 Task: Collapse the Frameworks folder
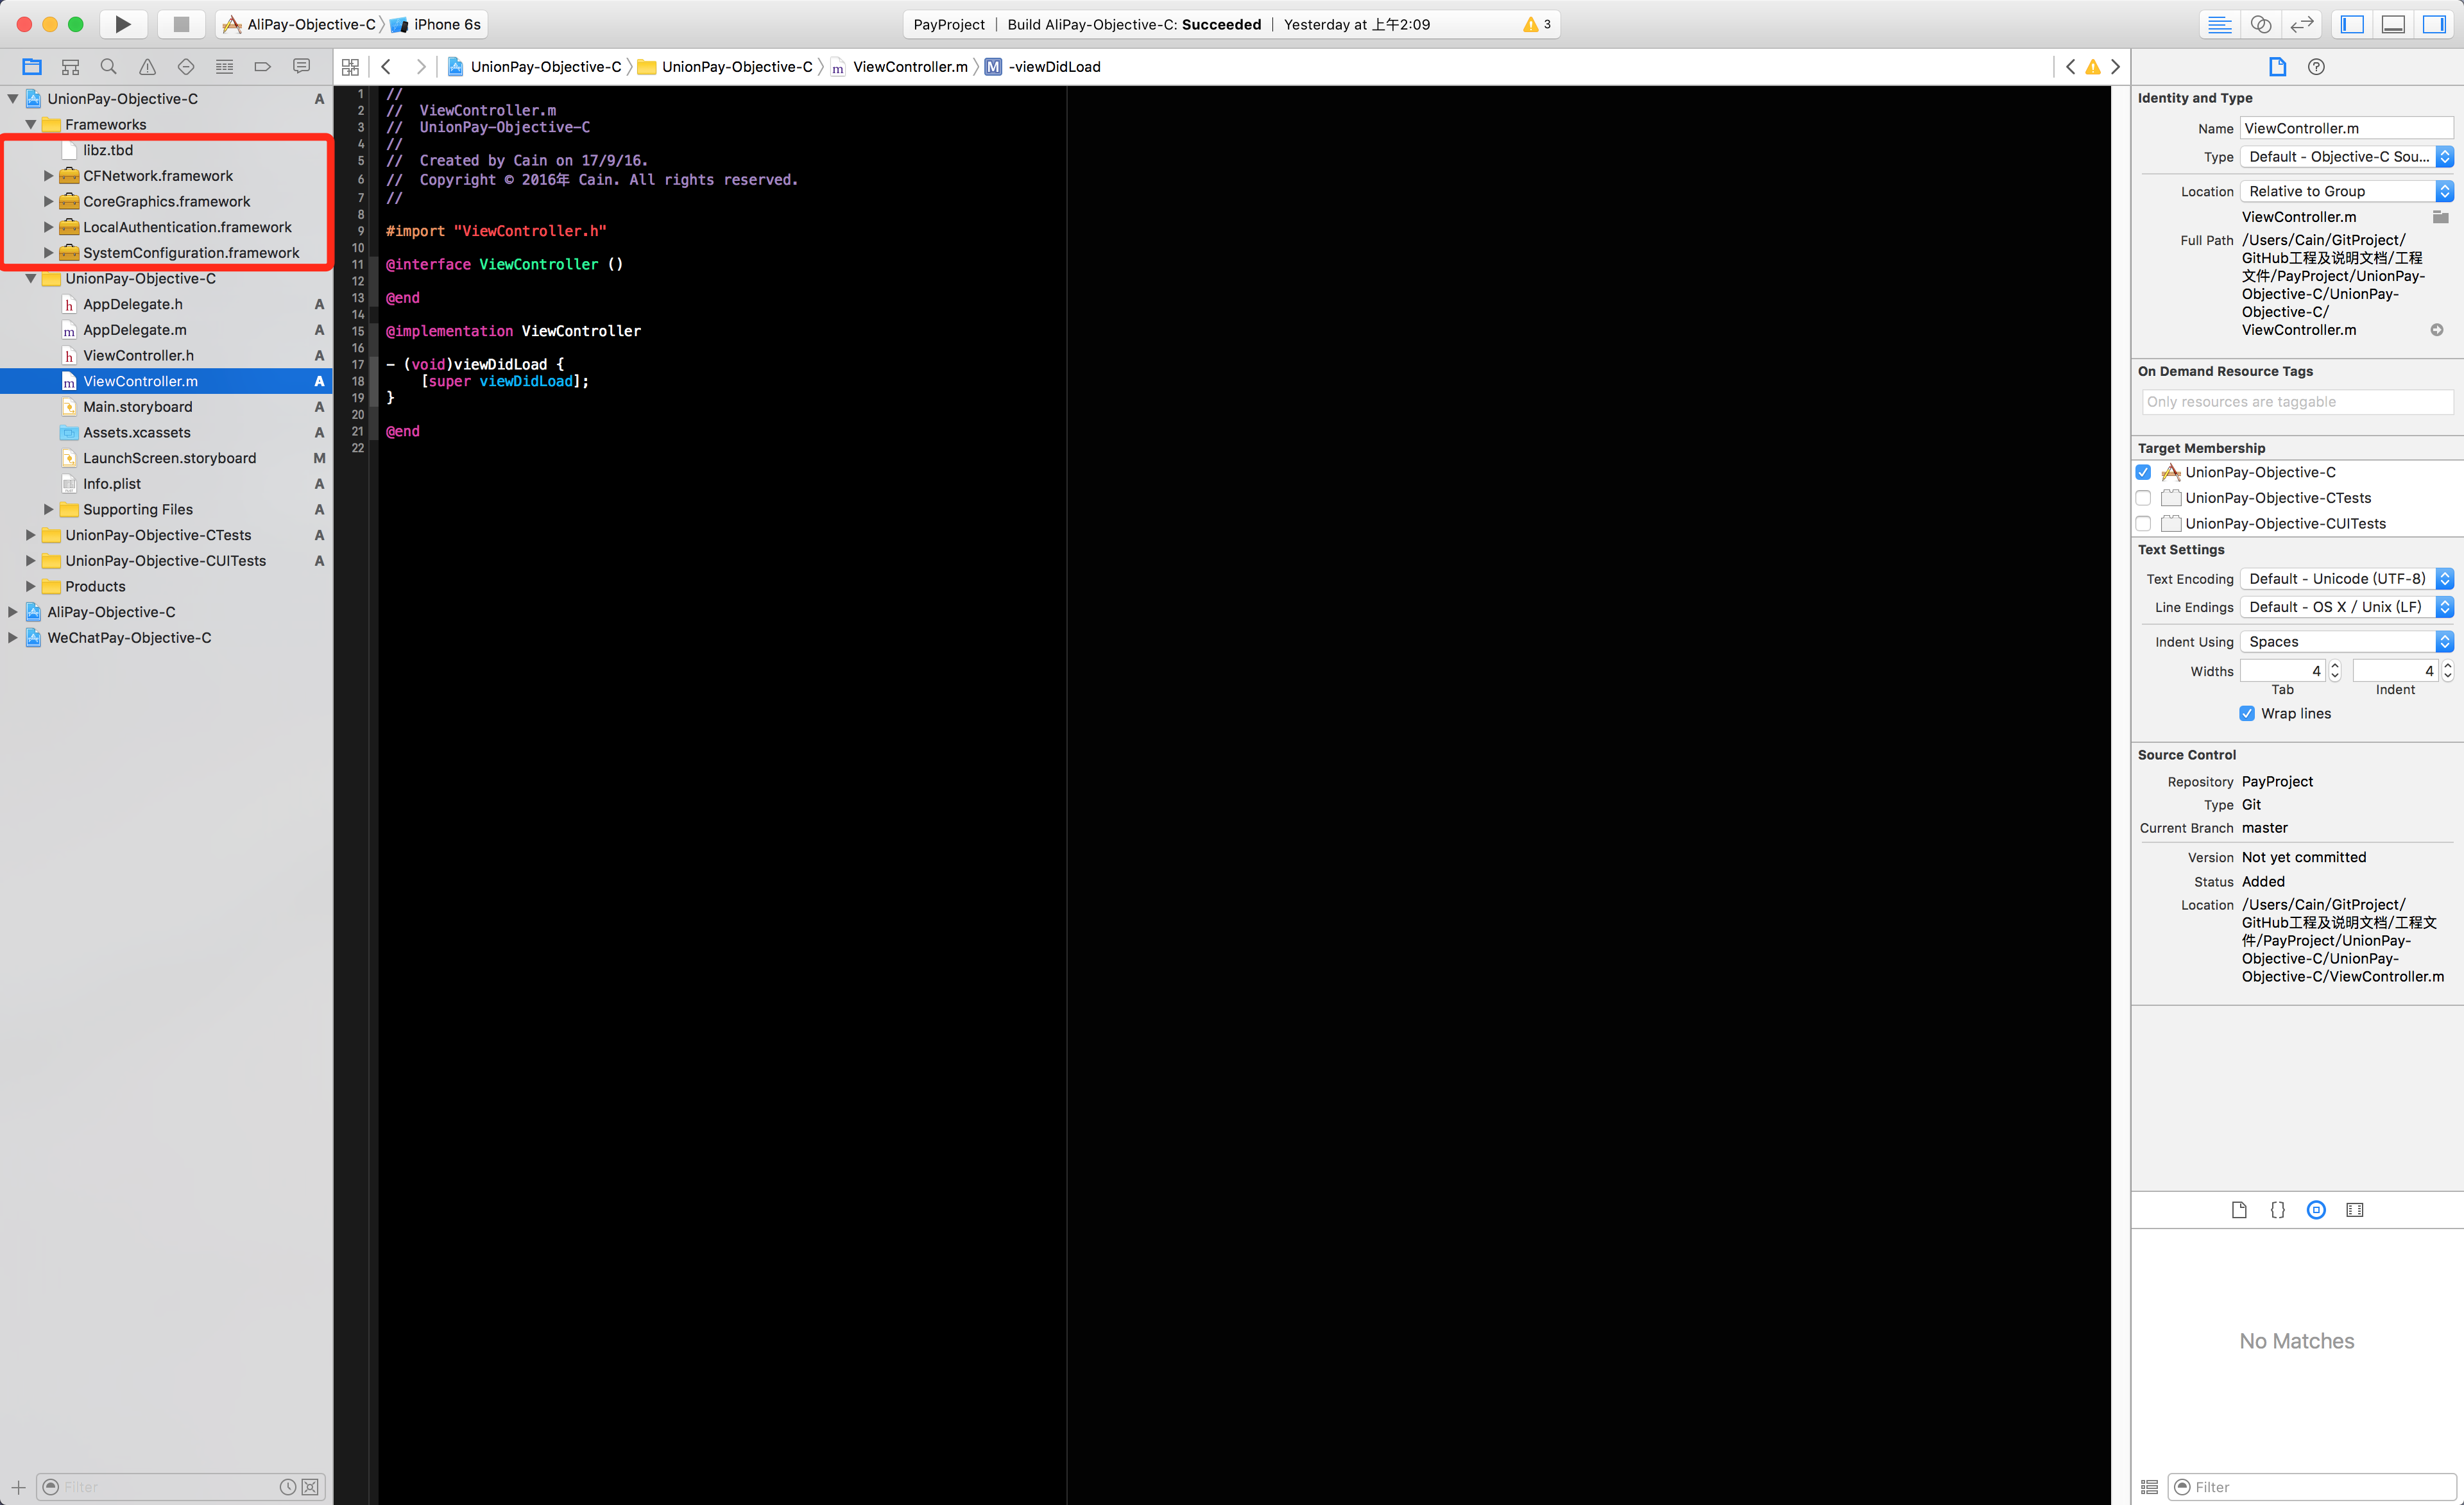(x=31, y=125)
